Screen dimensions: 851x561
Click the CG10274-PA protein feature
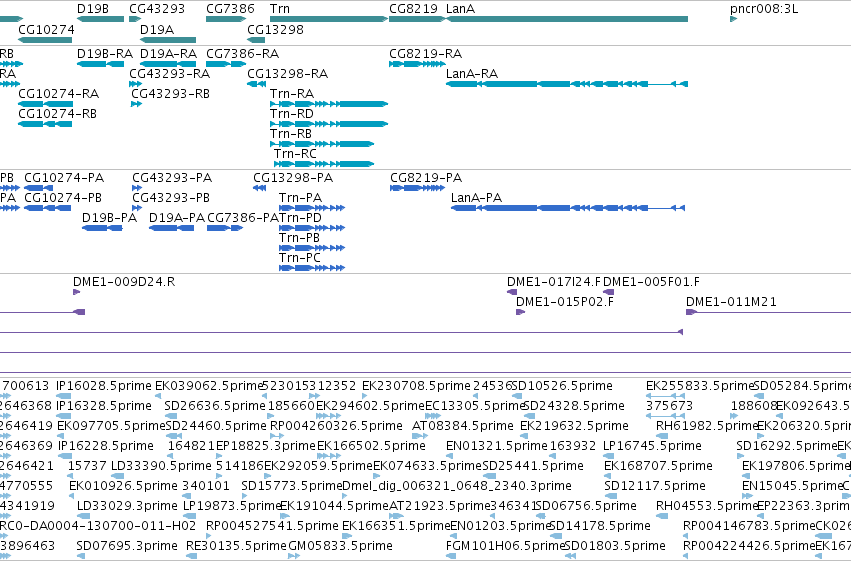click(39, 188)
